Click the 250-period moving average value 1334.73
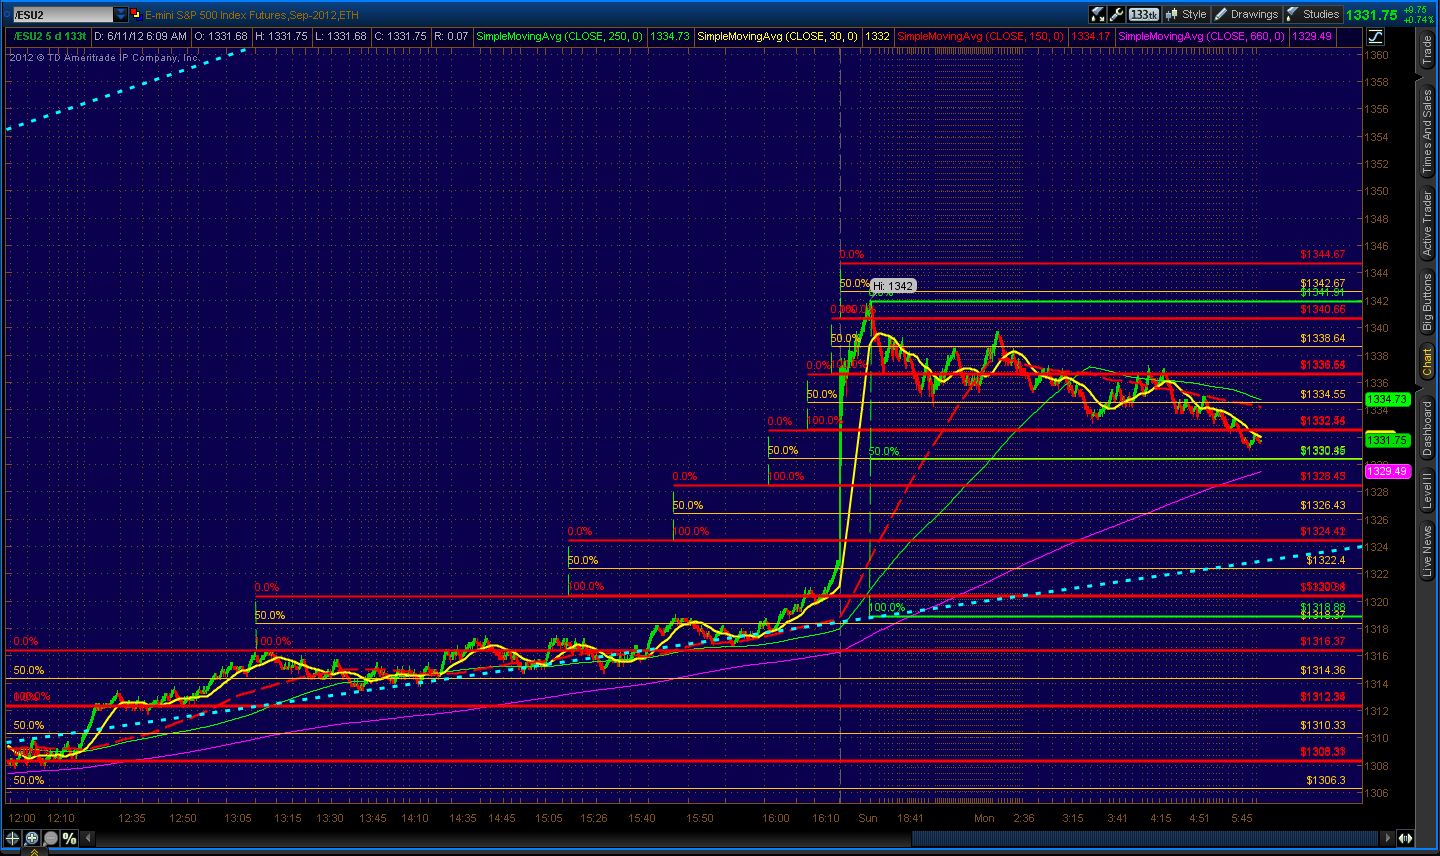The width and height of the screenshot is (1440, 856). pyautogui.click(x=670, y=36)
